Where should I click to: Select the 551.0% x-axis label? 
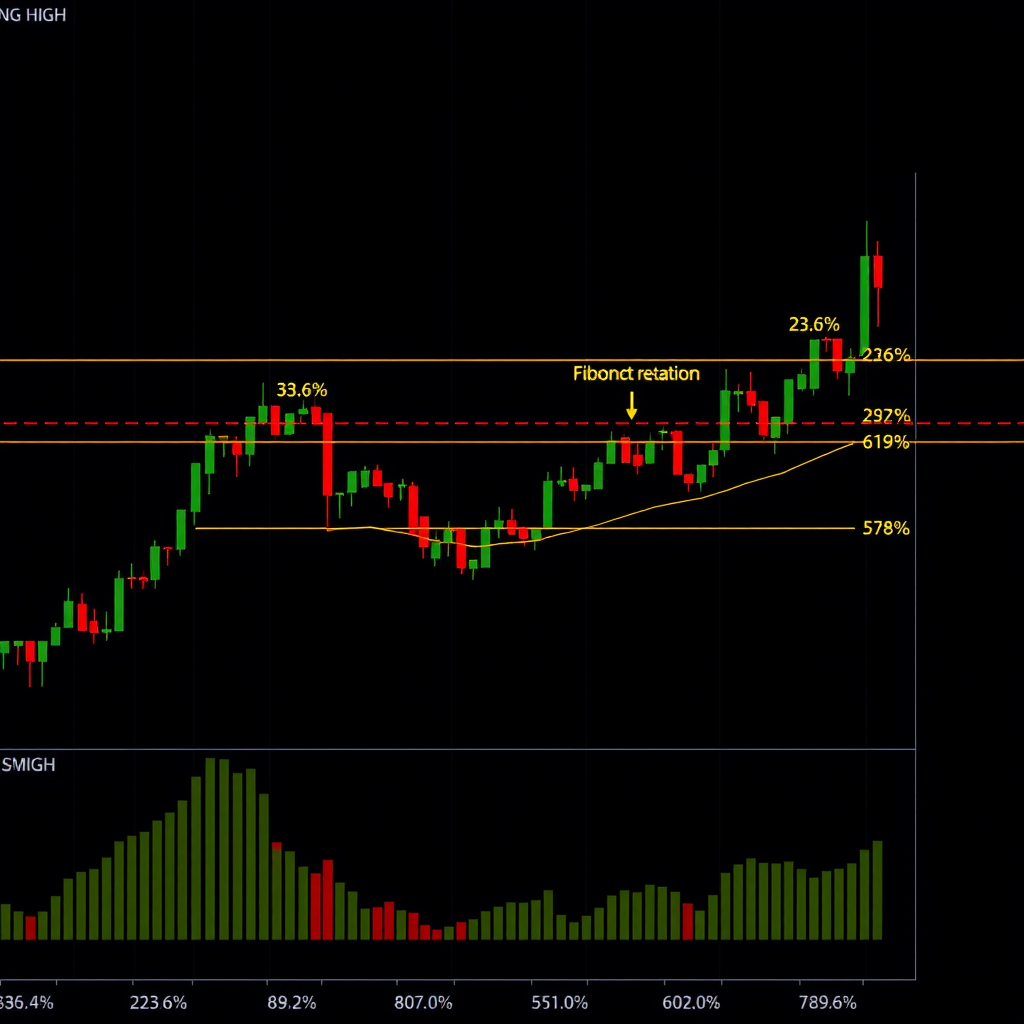pyautogui.click(x=560, y=1002)
